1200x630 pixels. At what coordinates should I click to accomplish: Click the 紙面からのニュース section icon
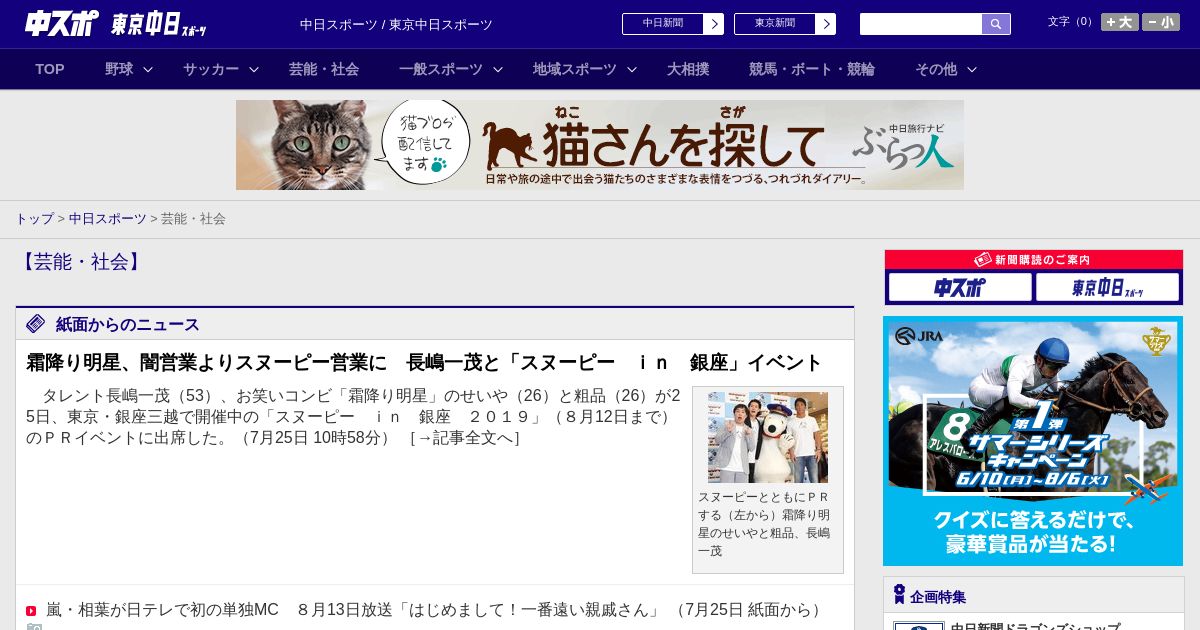click(36, 324)
